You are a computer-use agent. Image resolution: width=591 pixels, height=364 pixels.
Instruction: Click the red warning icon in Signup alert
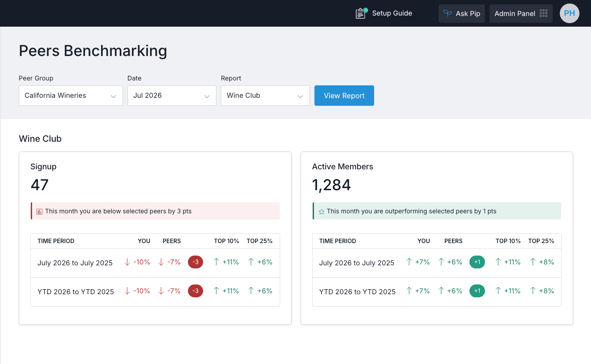pos(39,211)
